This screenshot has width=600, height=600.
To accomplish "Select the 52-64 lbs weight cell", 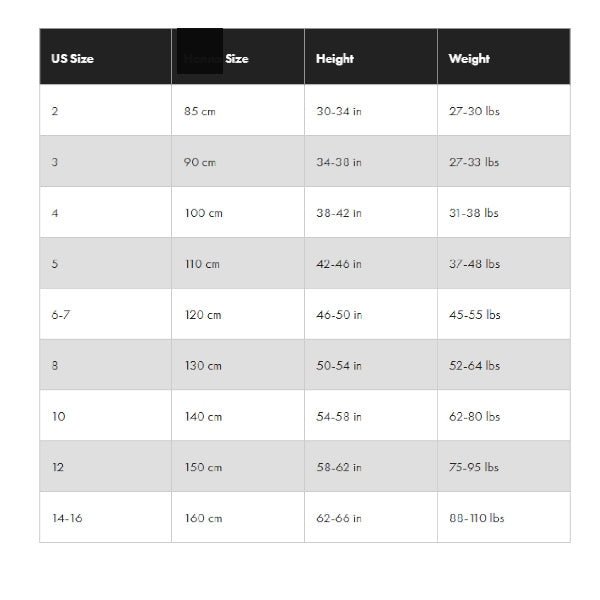I will coord(504,364).
